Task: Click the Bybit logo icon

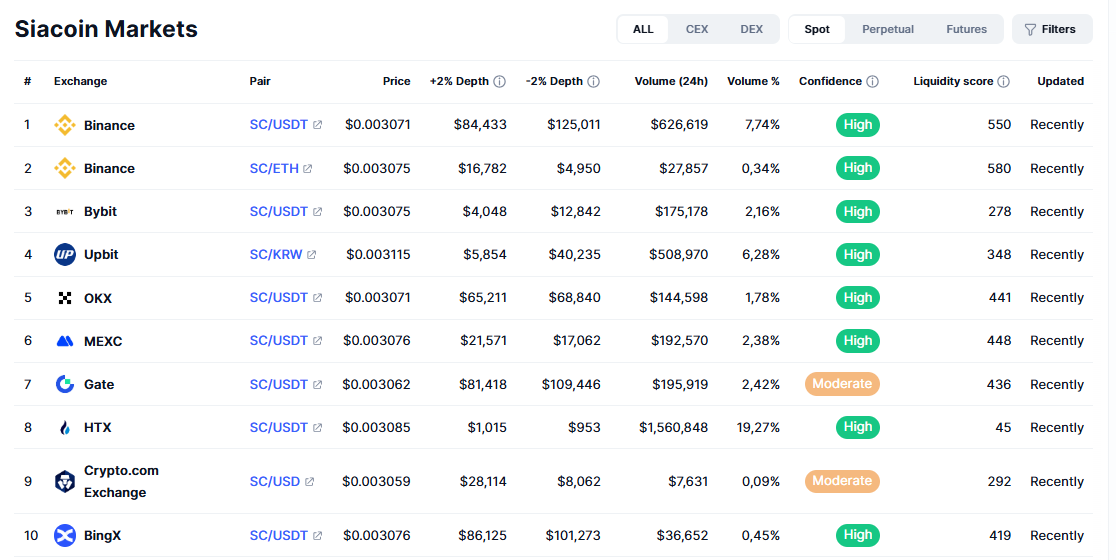Action: (65, 212)
